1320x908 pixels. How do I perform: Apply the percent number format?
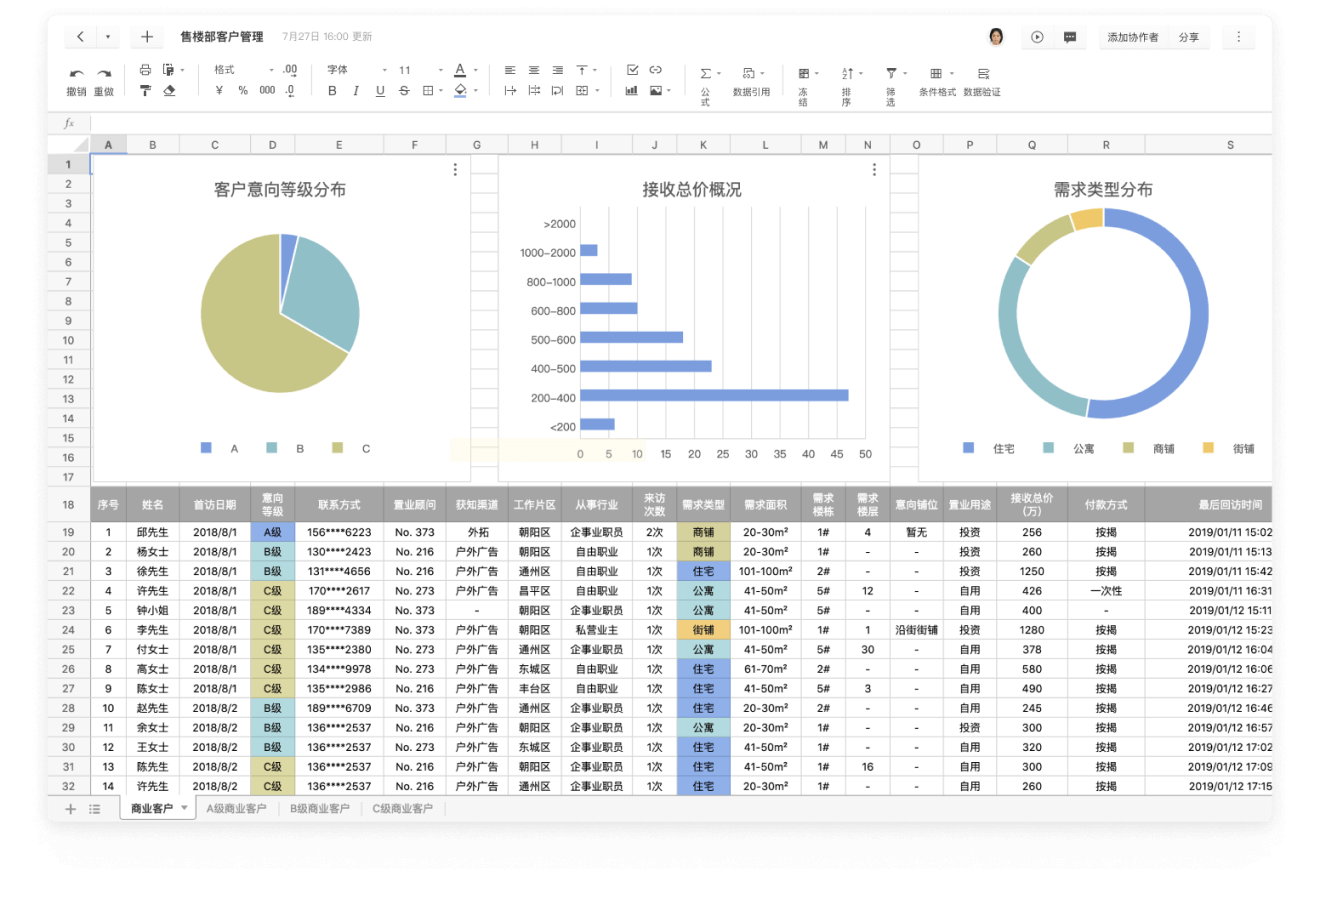tap(243, 91)
